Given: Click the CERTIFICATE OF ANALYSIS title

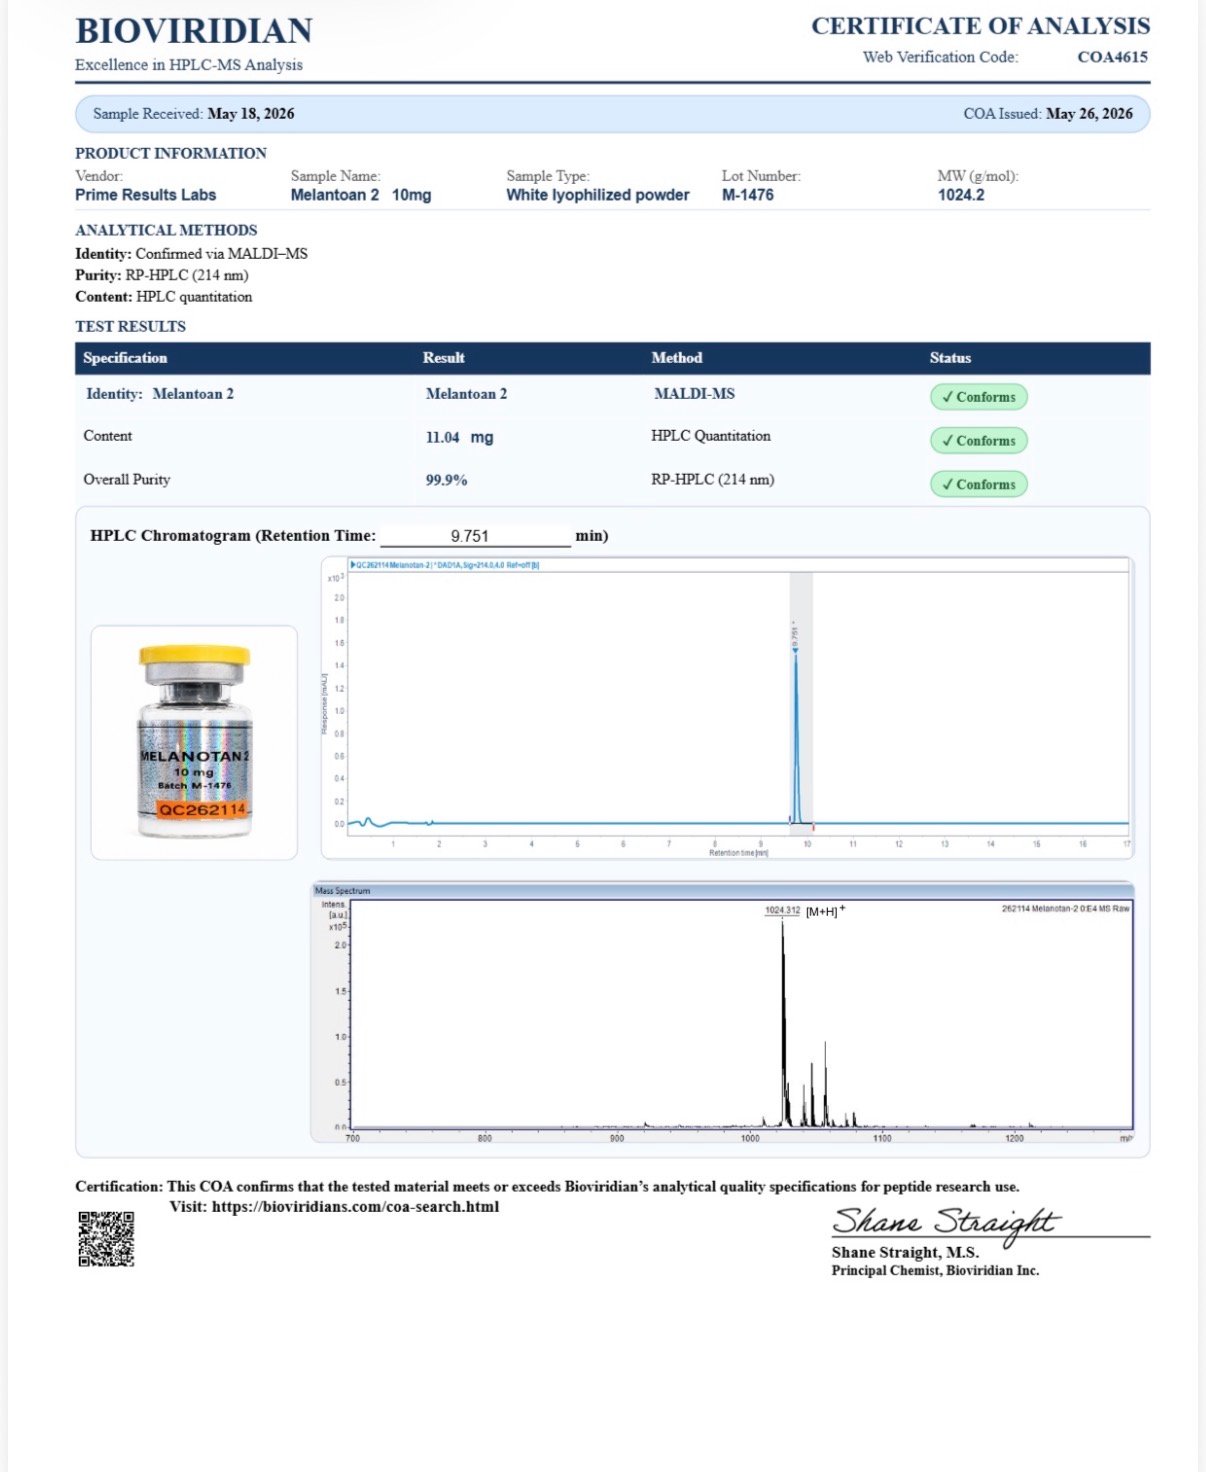Looking at the screenshot, I should [980, 26].
